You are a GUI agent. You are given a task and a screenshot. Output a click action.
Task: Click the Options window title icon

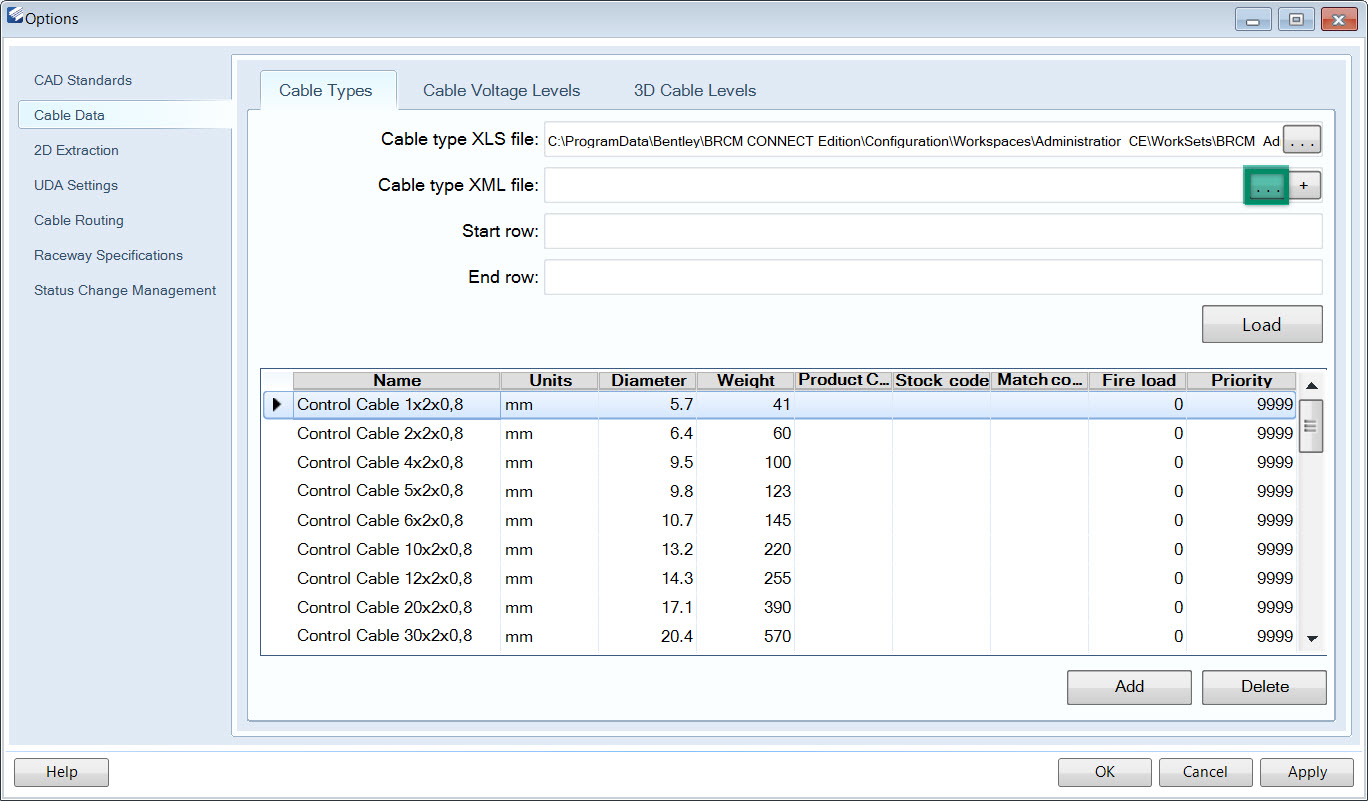(x=14, y=18)
